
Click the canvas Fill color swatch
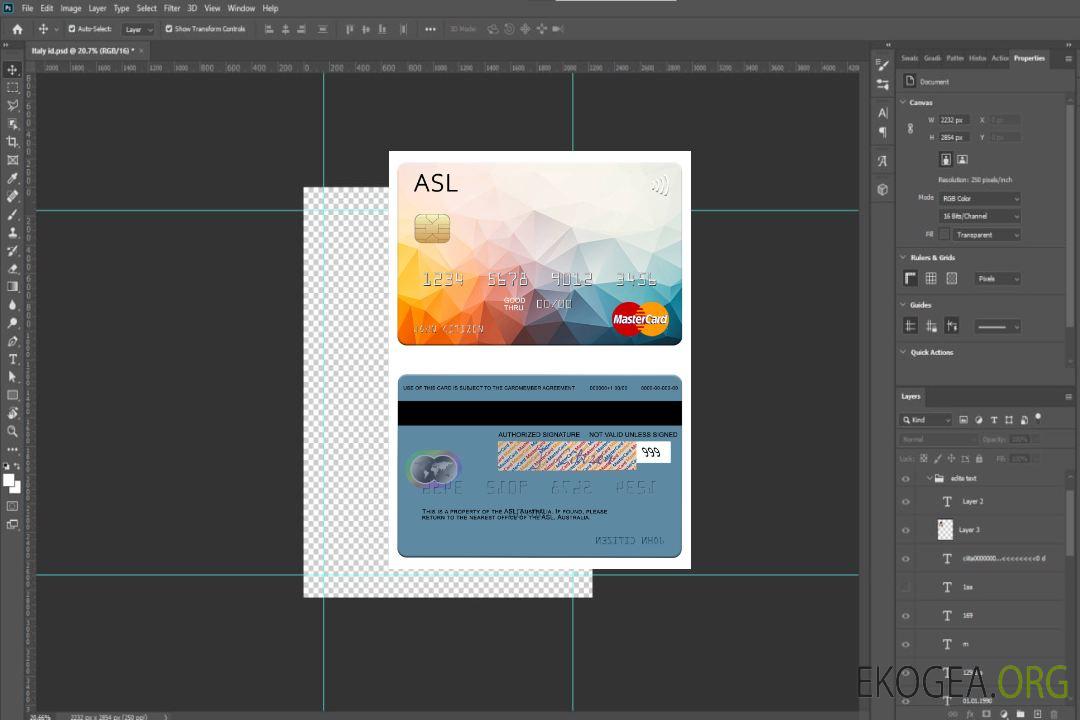(x=944, y=235)
